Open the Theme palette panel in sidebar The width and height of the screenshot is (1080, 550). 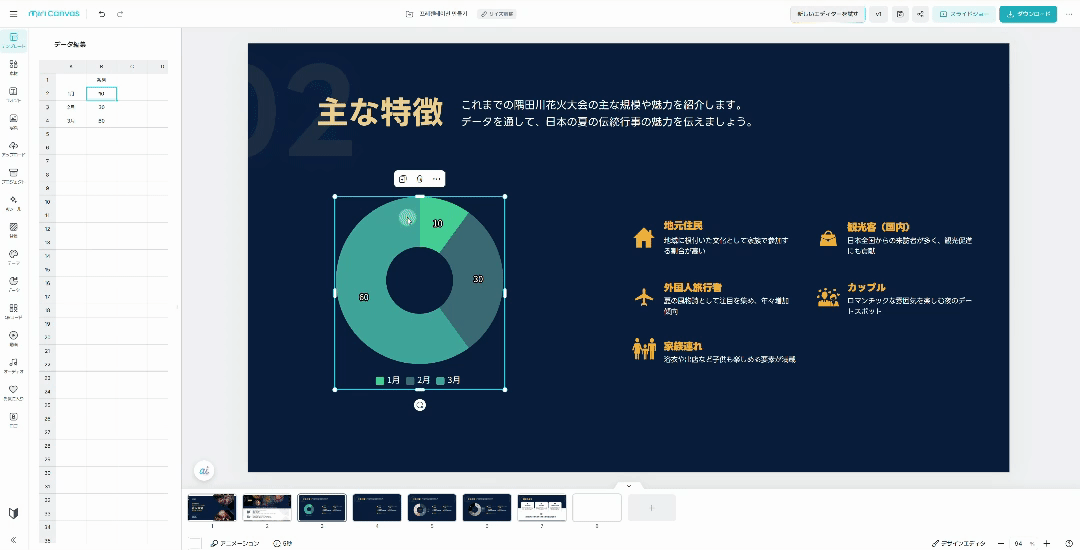tap(13, 257)
